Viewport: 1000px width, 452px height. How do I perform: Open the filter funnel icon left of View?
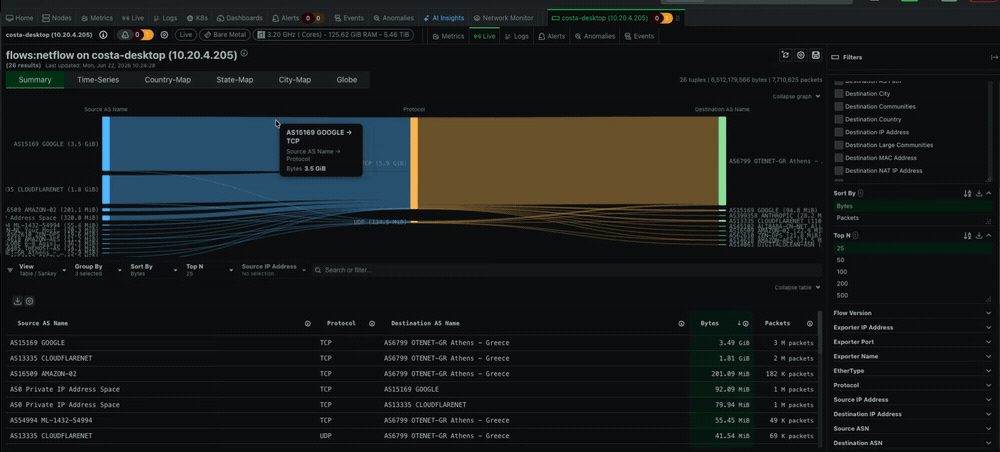pos(10,270)
